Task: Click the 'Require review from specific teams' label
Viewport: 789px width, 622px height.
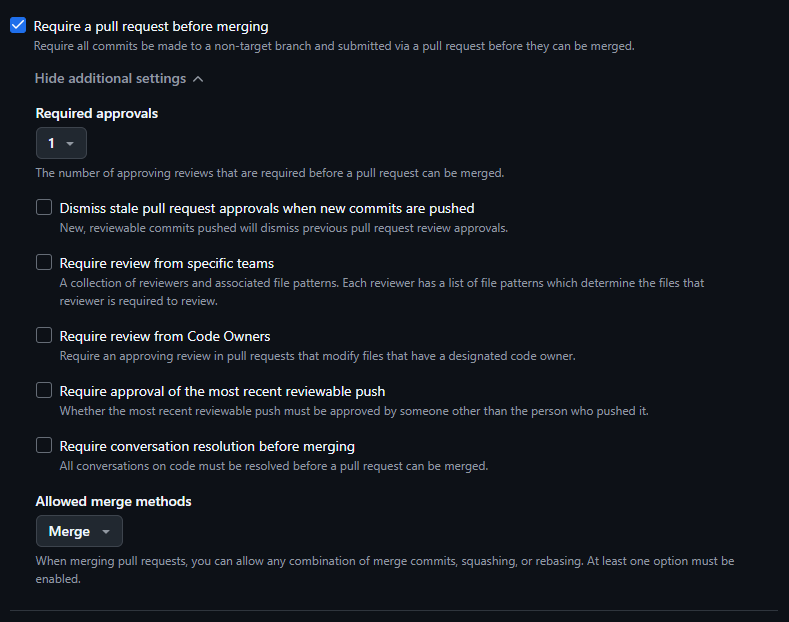Action: pos(167,264)
